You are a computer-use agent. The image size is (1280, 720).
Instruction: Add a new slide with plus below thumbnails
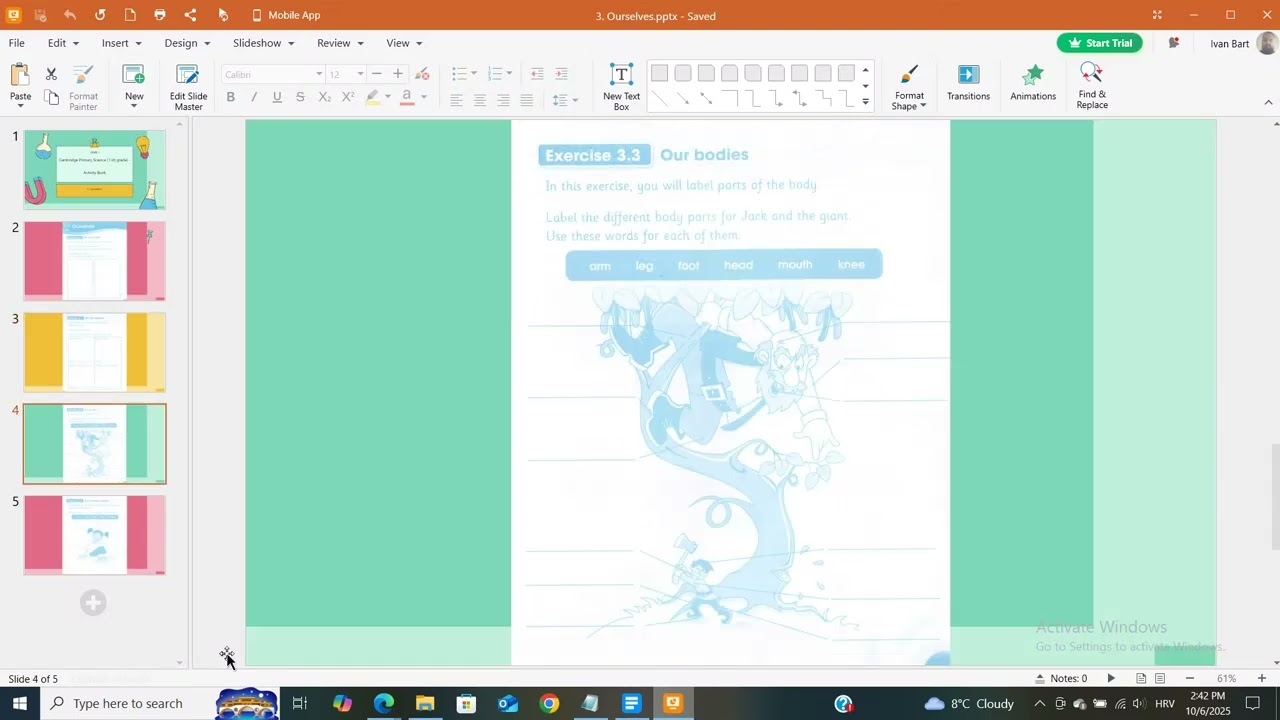[93, 603]
